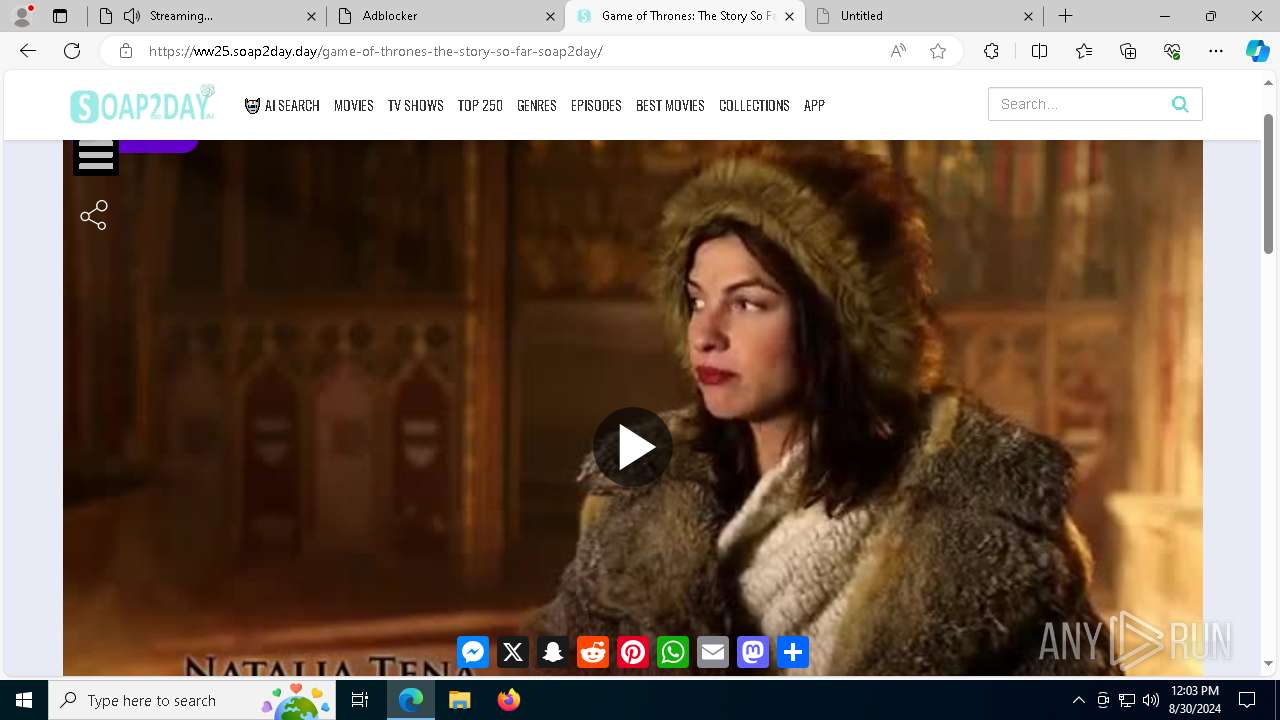Image resolution: width=1280 pixels, height=720 pixels.
Task: Share on Snapchat
Action: point(553,652)
